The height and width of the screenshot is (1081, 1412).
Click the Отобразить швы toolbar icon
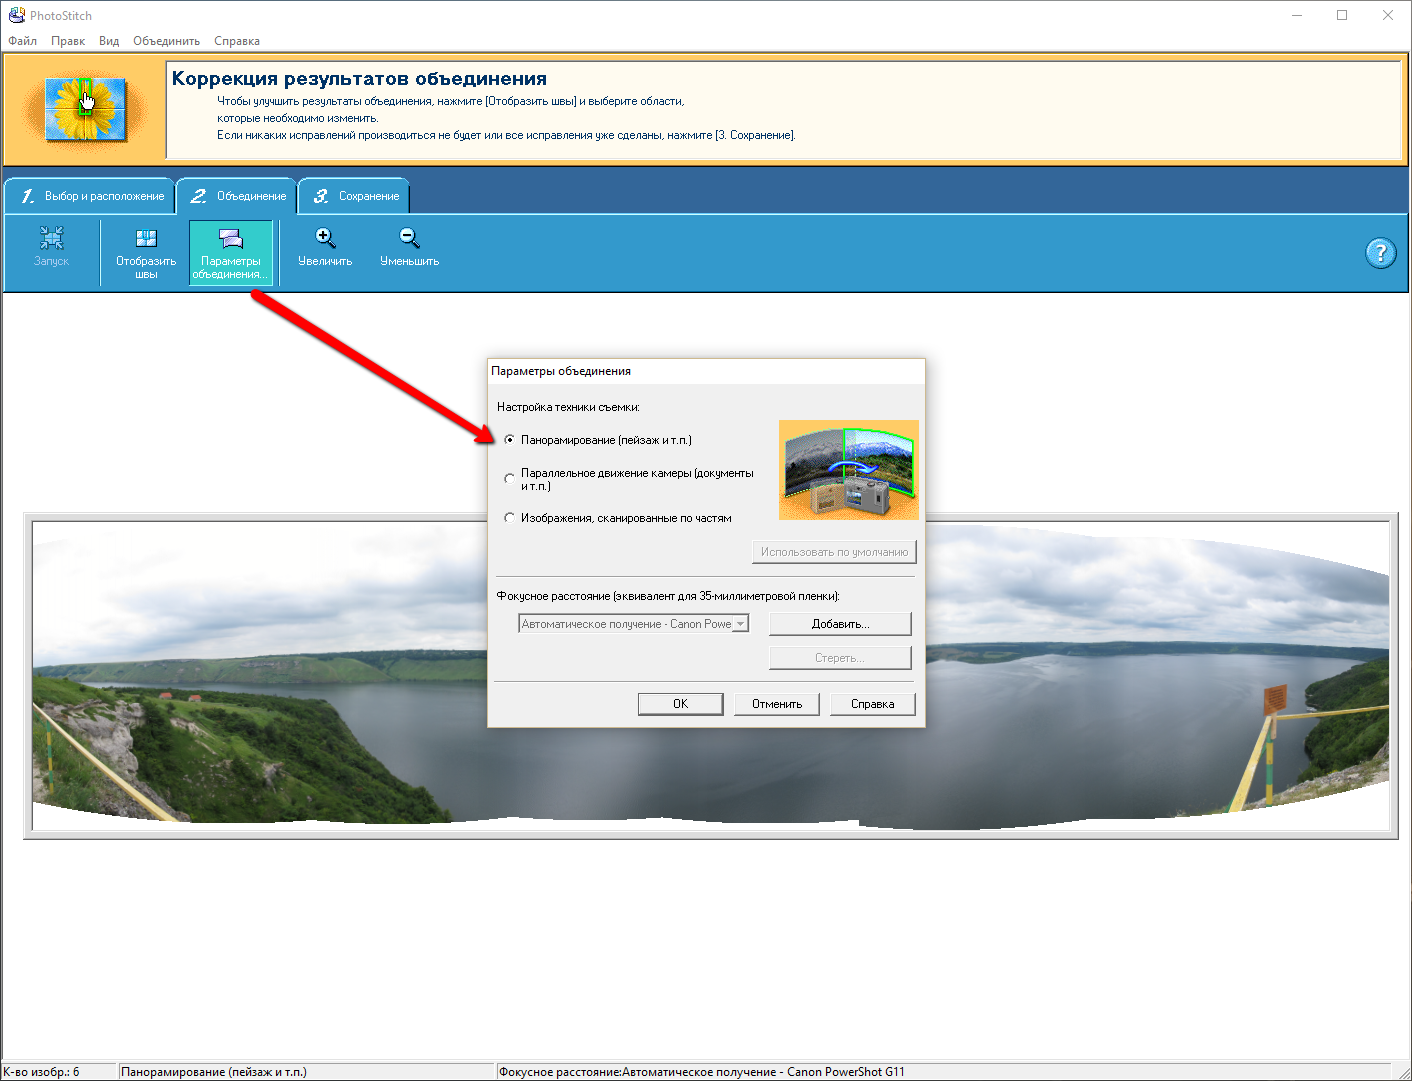(x=146, y=238)
